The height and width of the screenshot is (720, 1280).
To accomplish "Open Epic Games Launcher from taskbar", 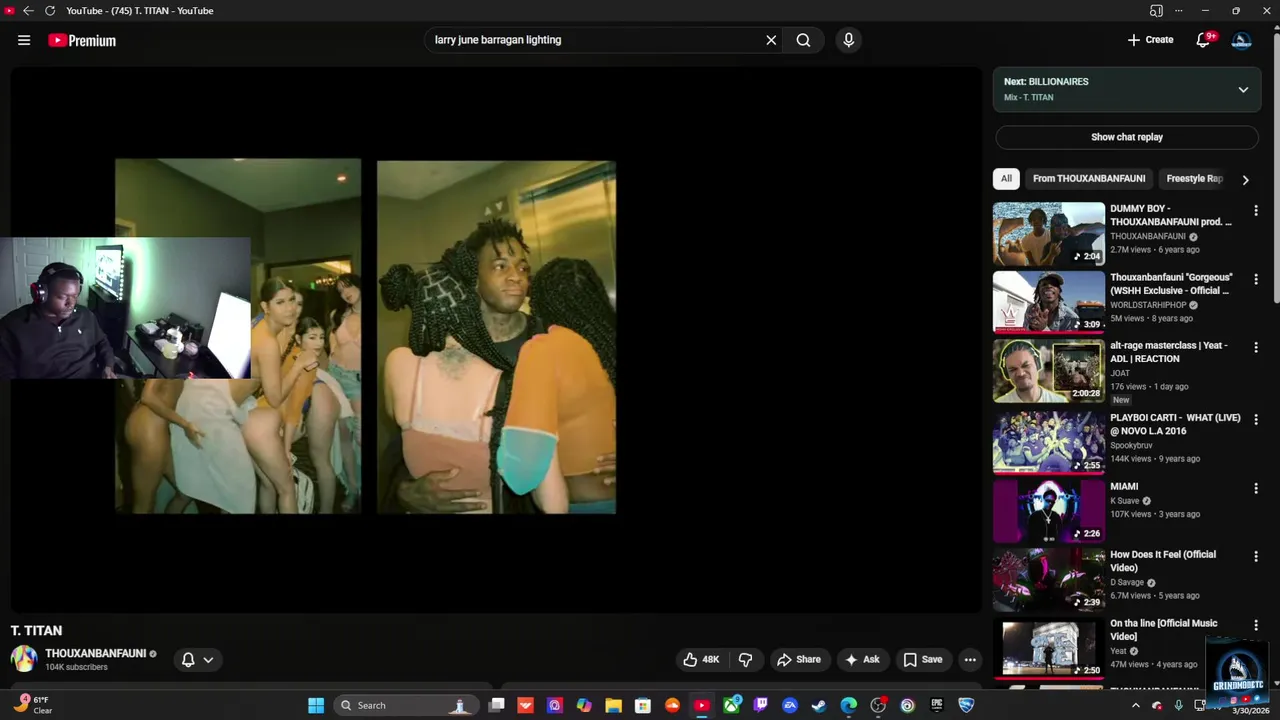I will pyautogui.click(x=937, y=705).
